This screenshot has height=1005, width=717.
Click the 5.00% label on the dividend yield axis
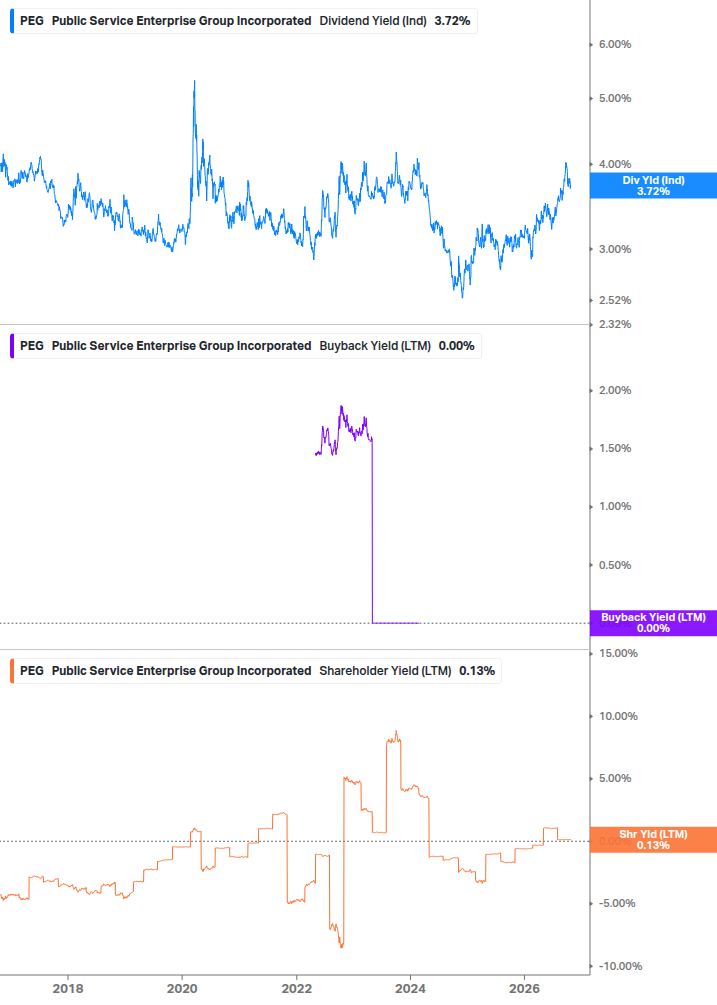615,98
